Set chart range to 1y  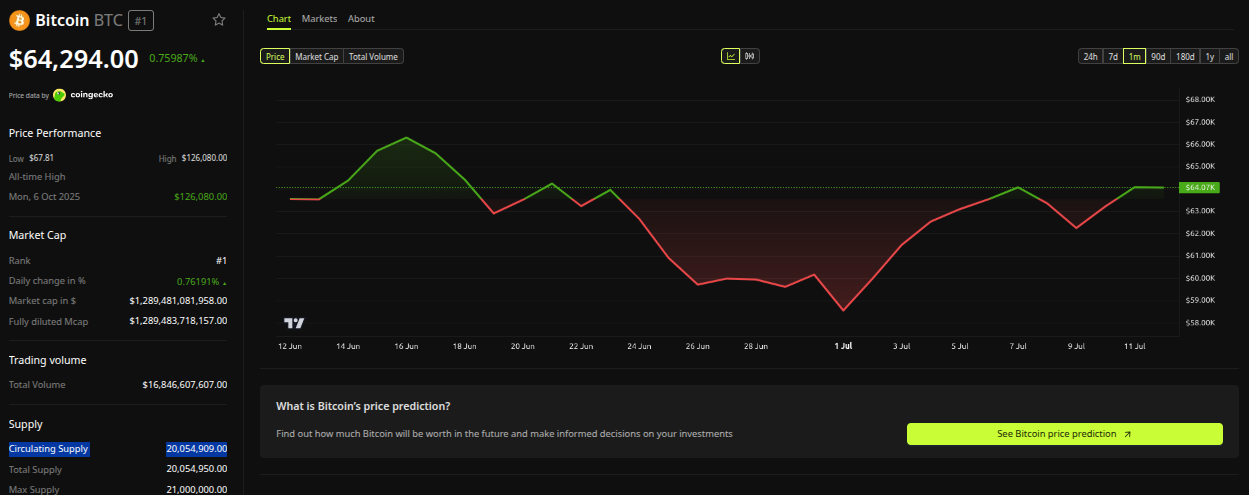click(x=1210, y=56)
